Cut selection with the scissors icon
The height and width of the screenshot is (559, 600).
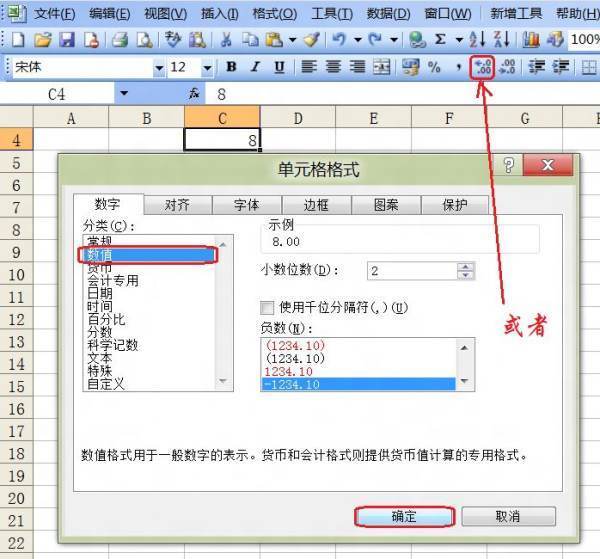pos(226,39)
